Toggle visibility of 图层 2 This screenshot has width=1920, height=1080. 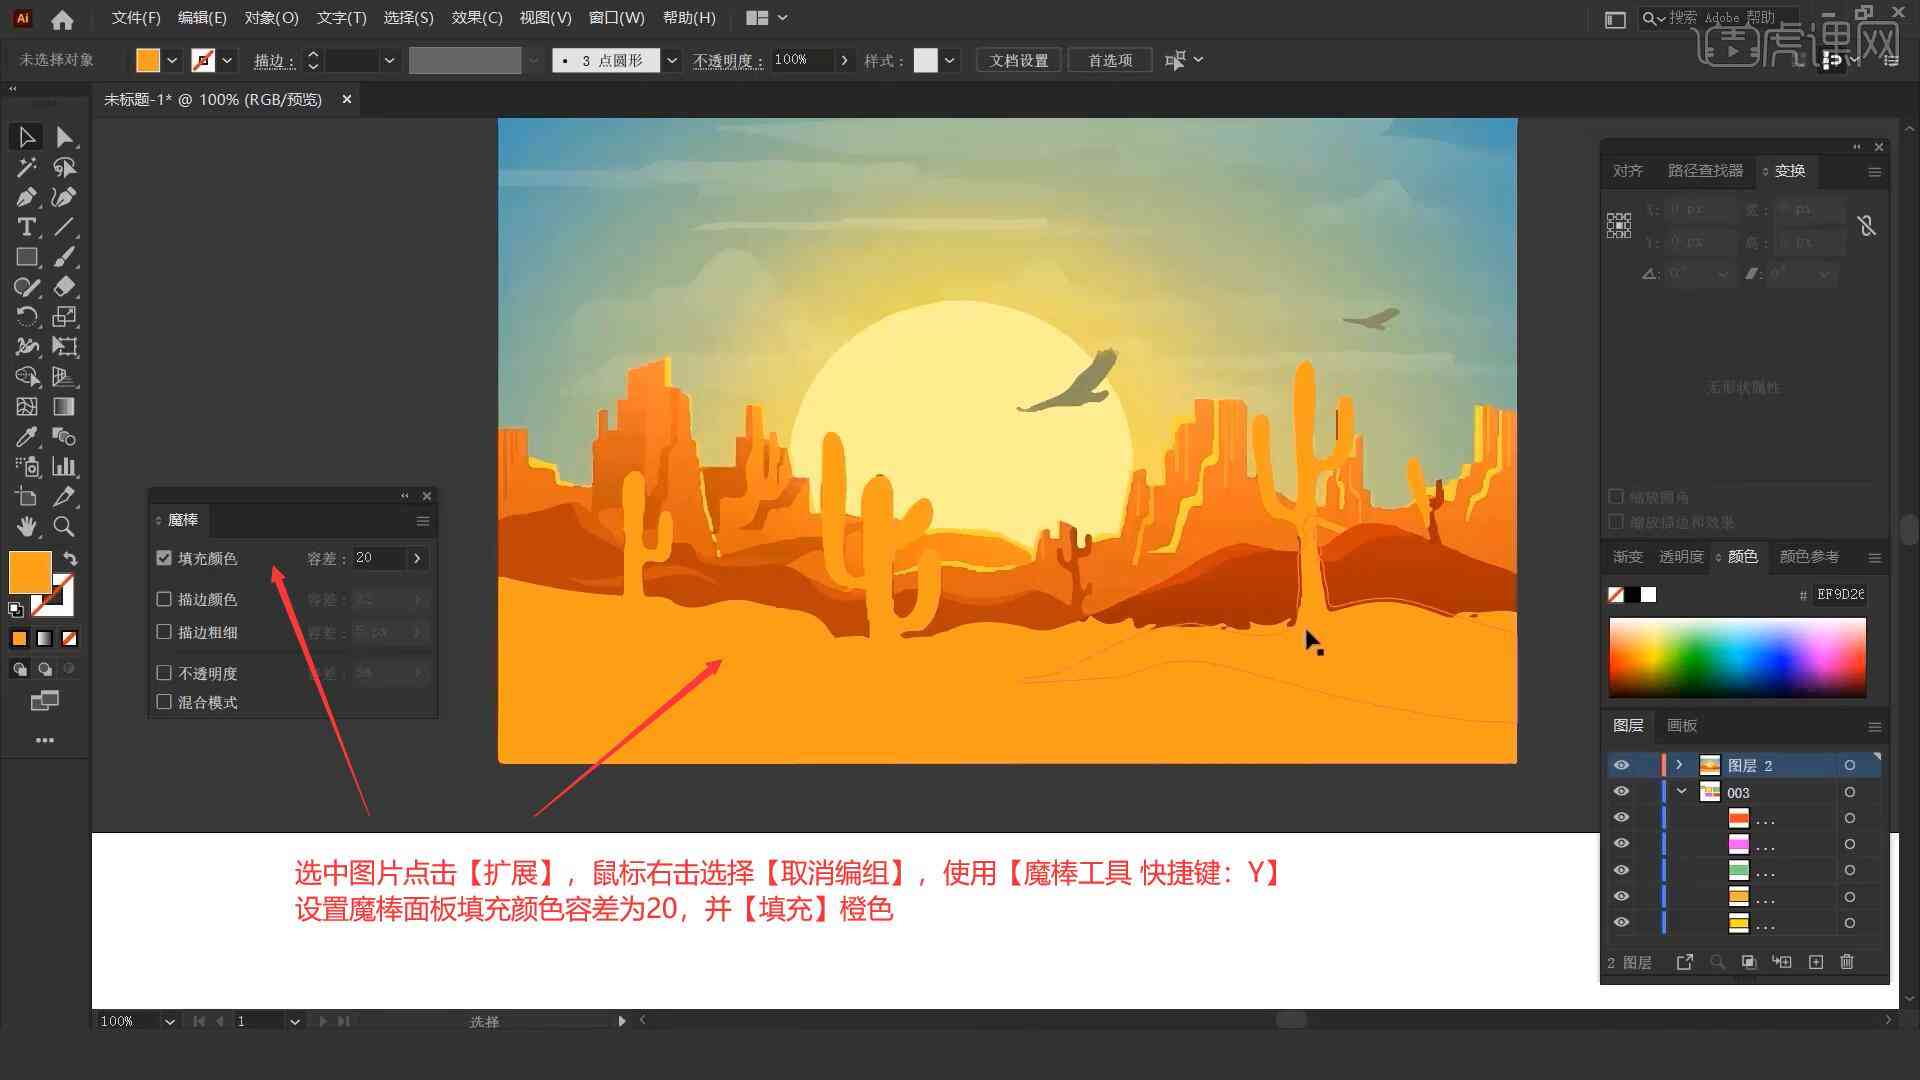click(x=1621, y=765)
